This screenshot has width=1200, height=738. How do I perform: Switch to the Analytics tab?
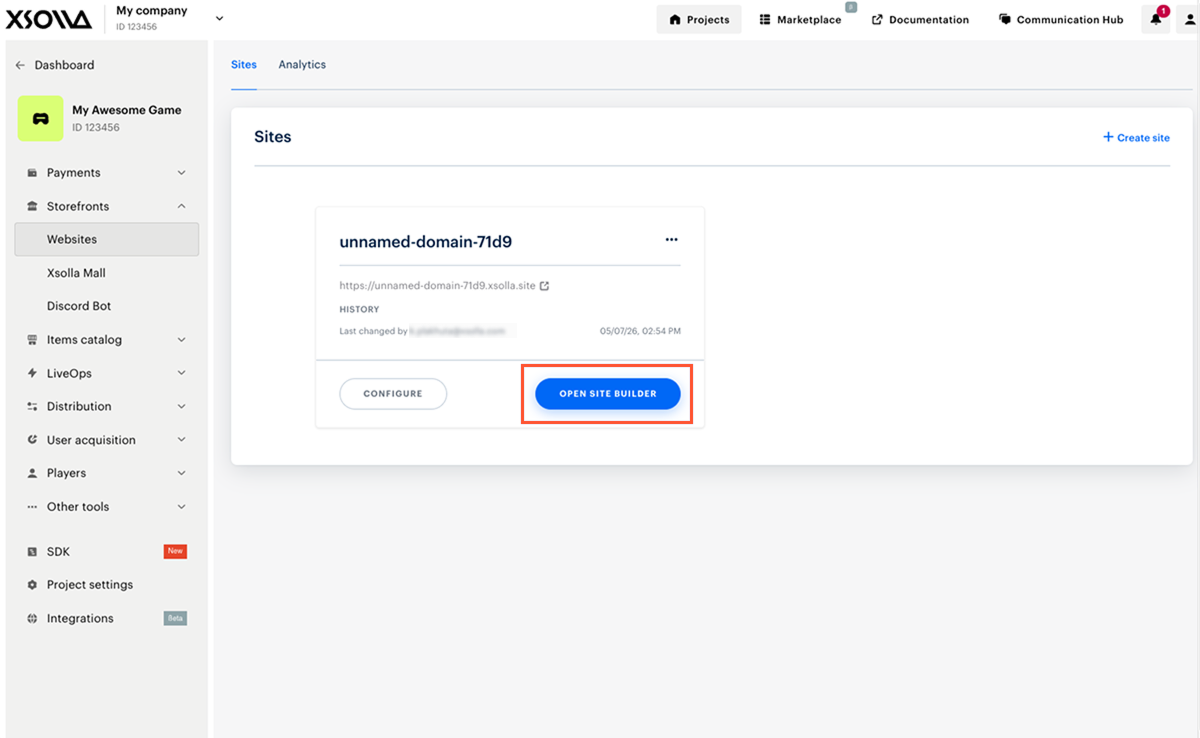pos(302,64)
